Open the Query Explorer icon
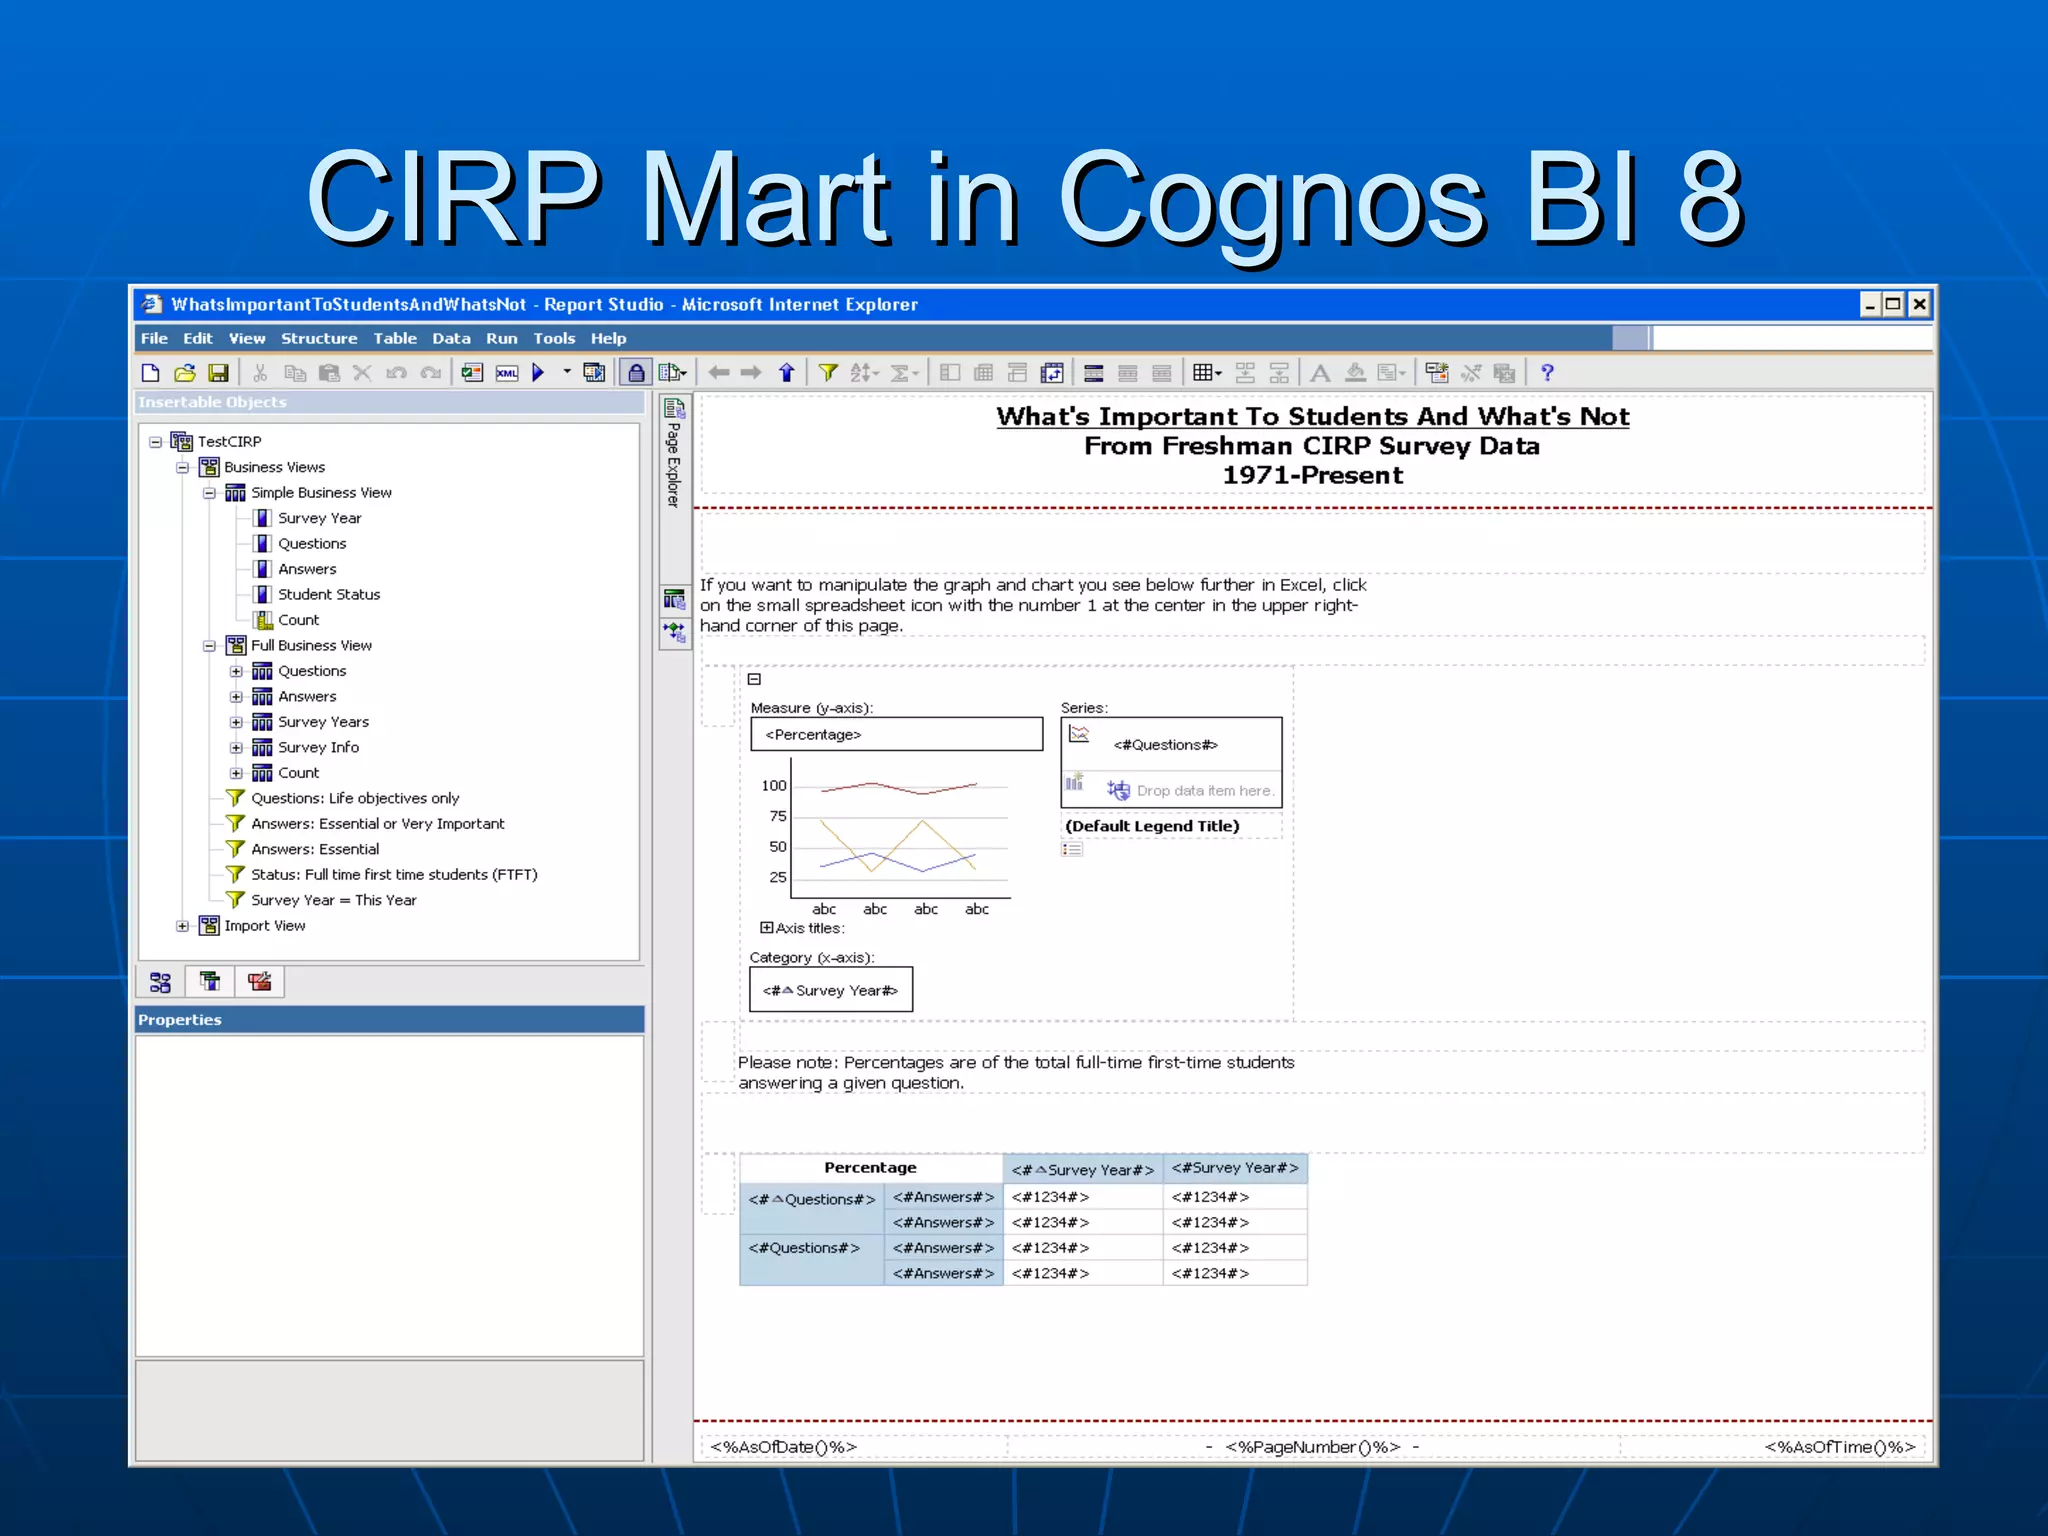The image size is (2048, 1536). click(x=674, y=600)
